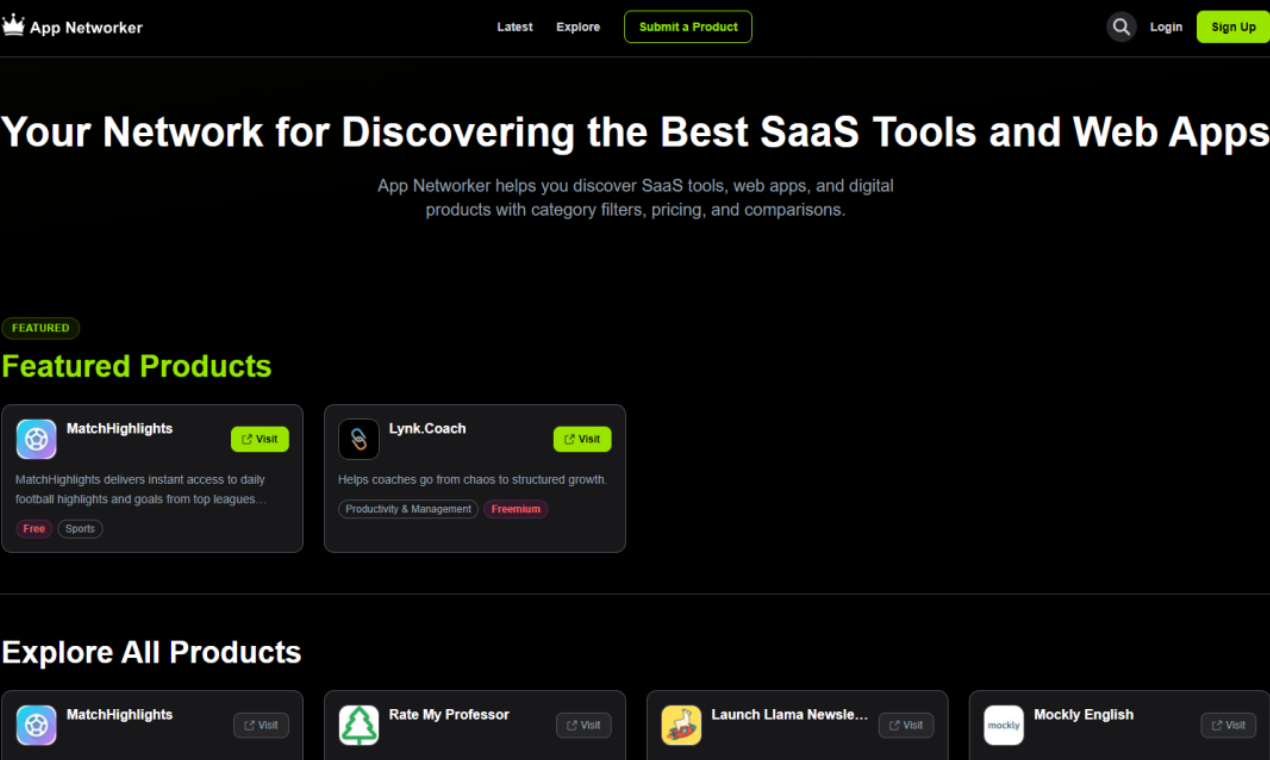1270x760 pixels.
Task: Select the Freemium pricing tag
Action: pos(516,509)
